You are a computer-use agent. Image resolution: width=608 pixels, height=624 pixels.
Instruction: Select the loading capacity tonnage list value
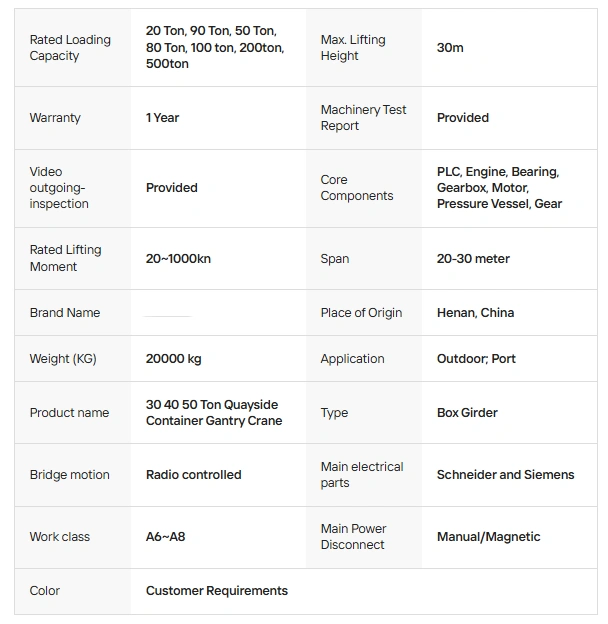214,48
